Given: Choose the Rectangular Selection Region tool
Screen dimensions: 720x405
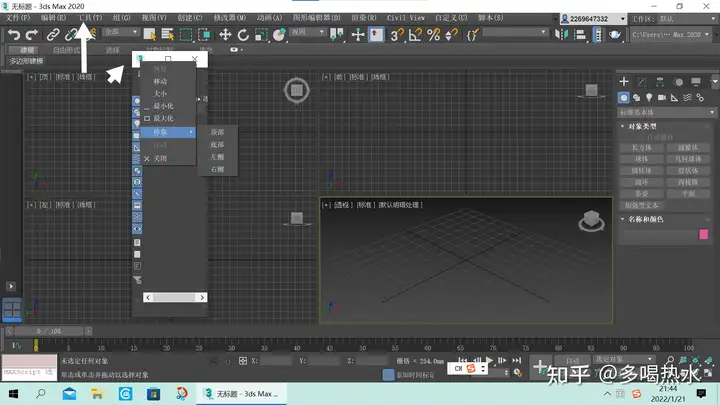Looking at the screenshot, I should 186,34.
